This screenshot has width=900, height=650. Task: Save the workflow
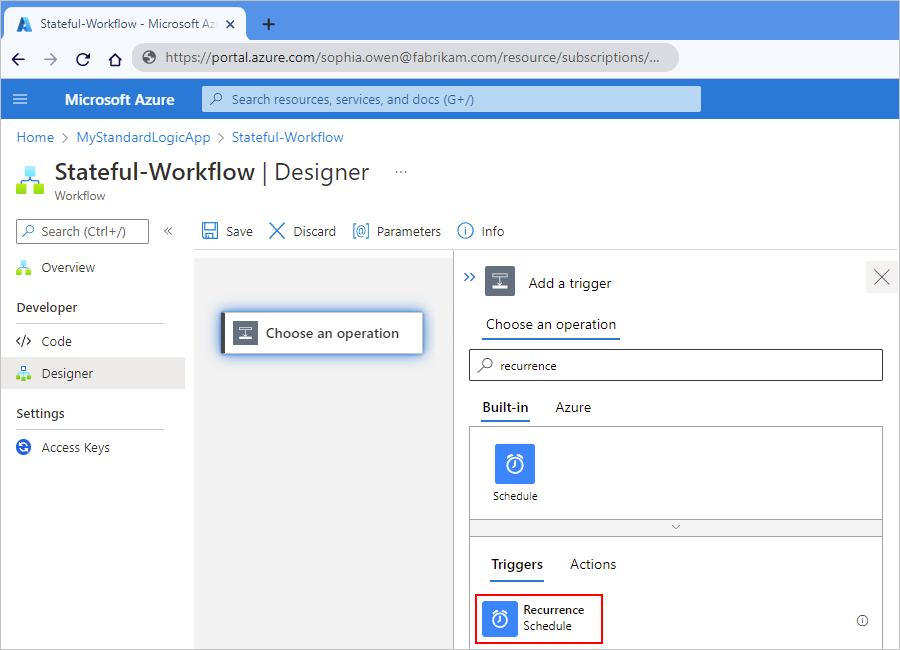point(227,231)
